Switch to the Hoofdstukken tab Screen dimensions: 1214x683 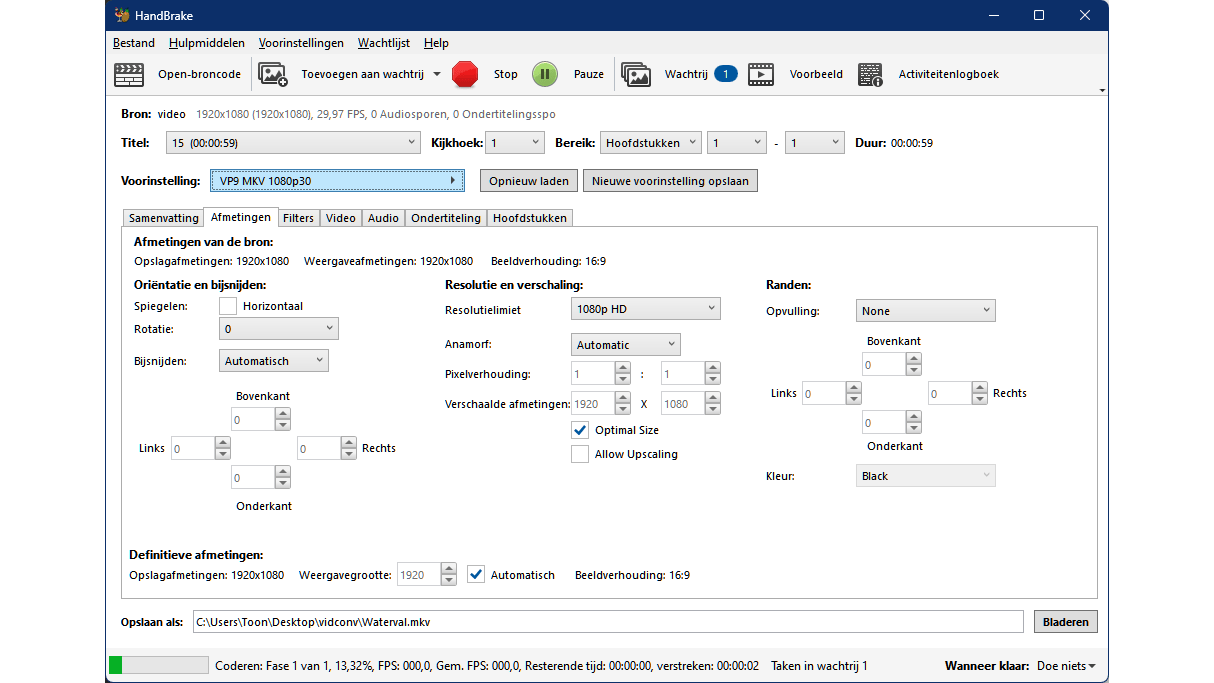(530, 218)
